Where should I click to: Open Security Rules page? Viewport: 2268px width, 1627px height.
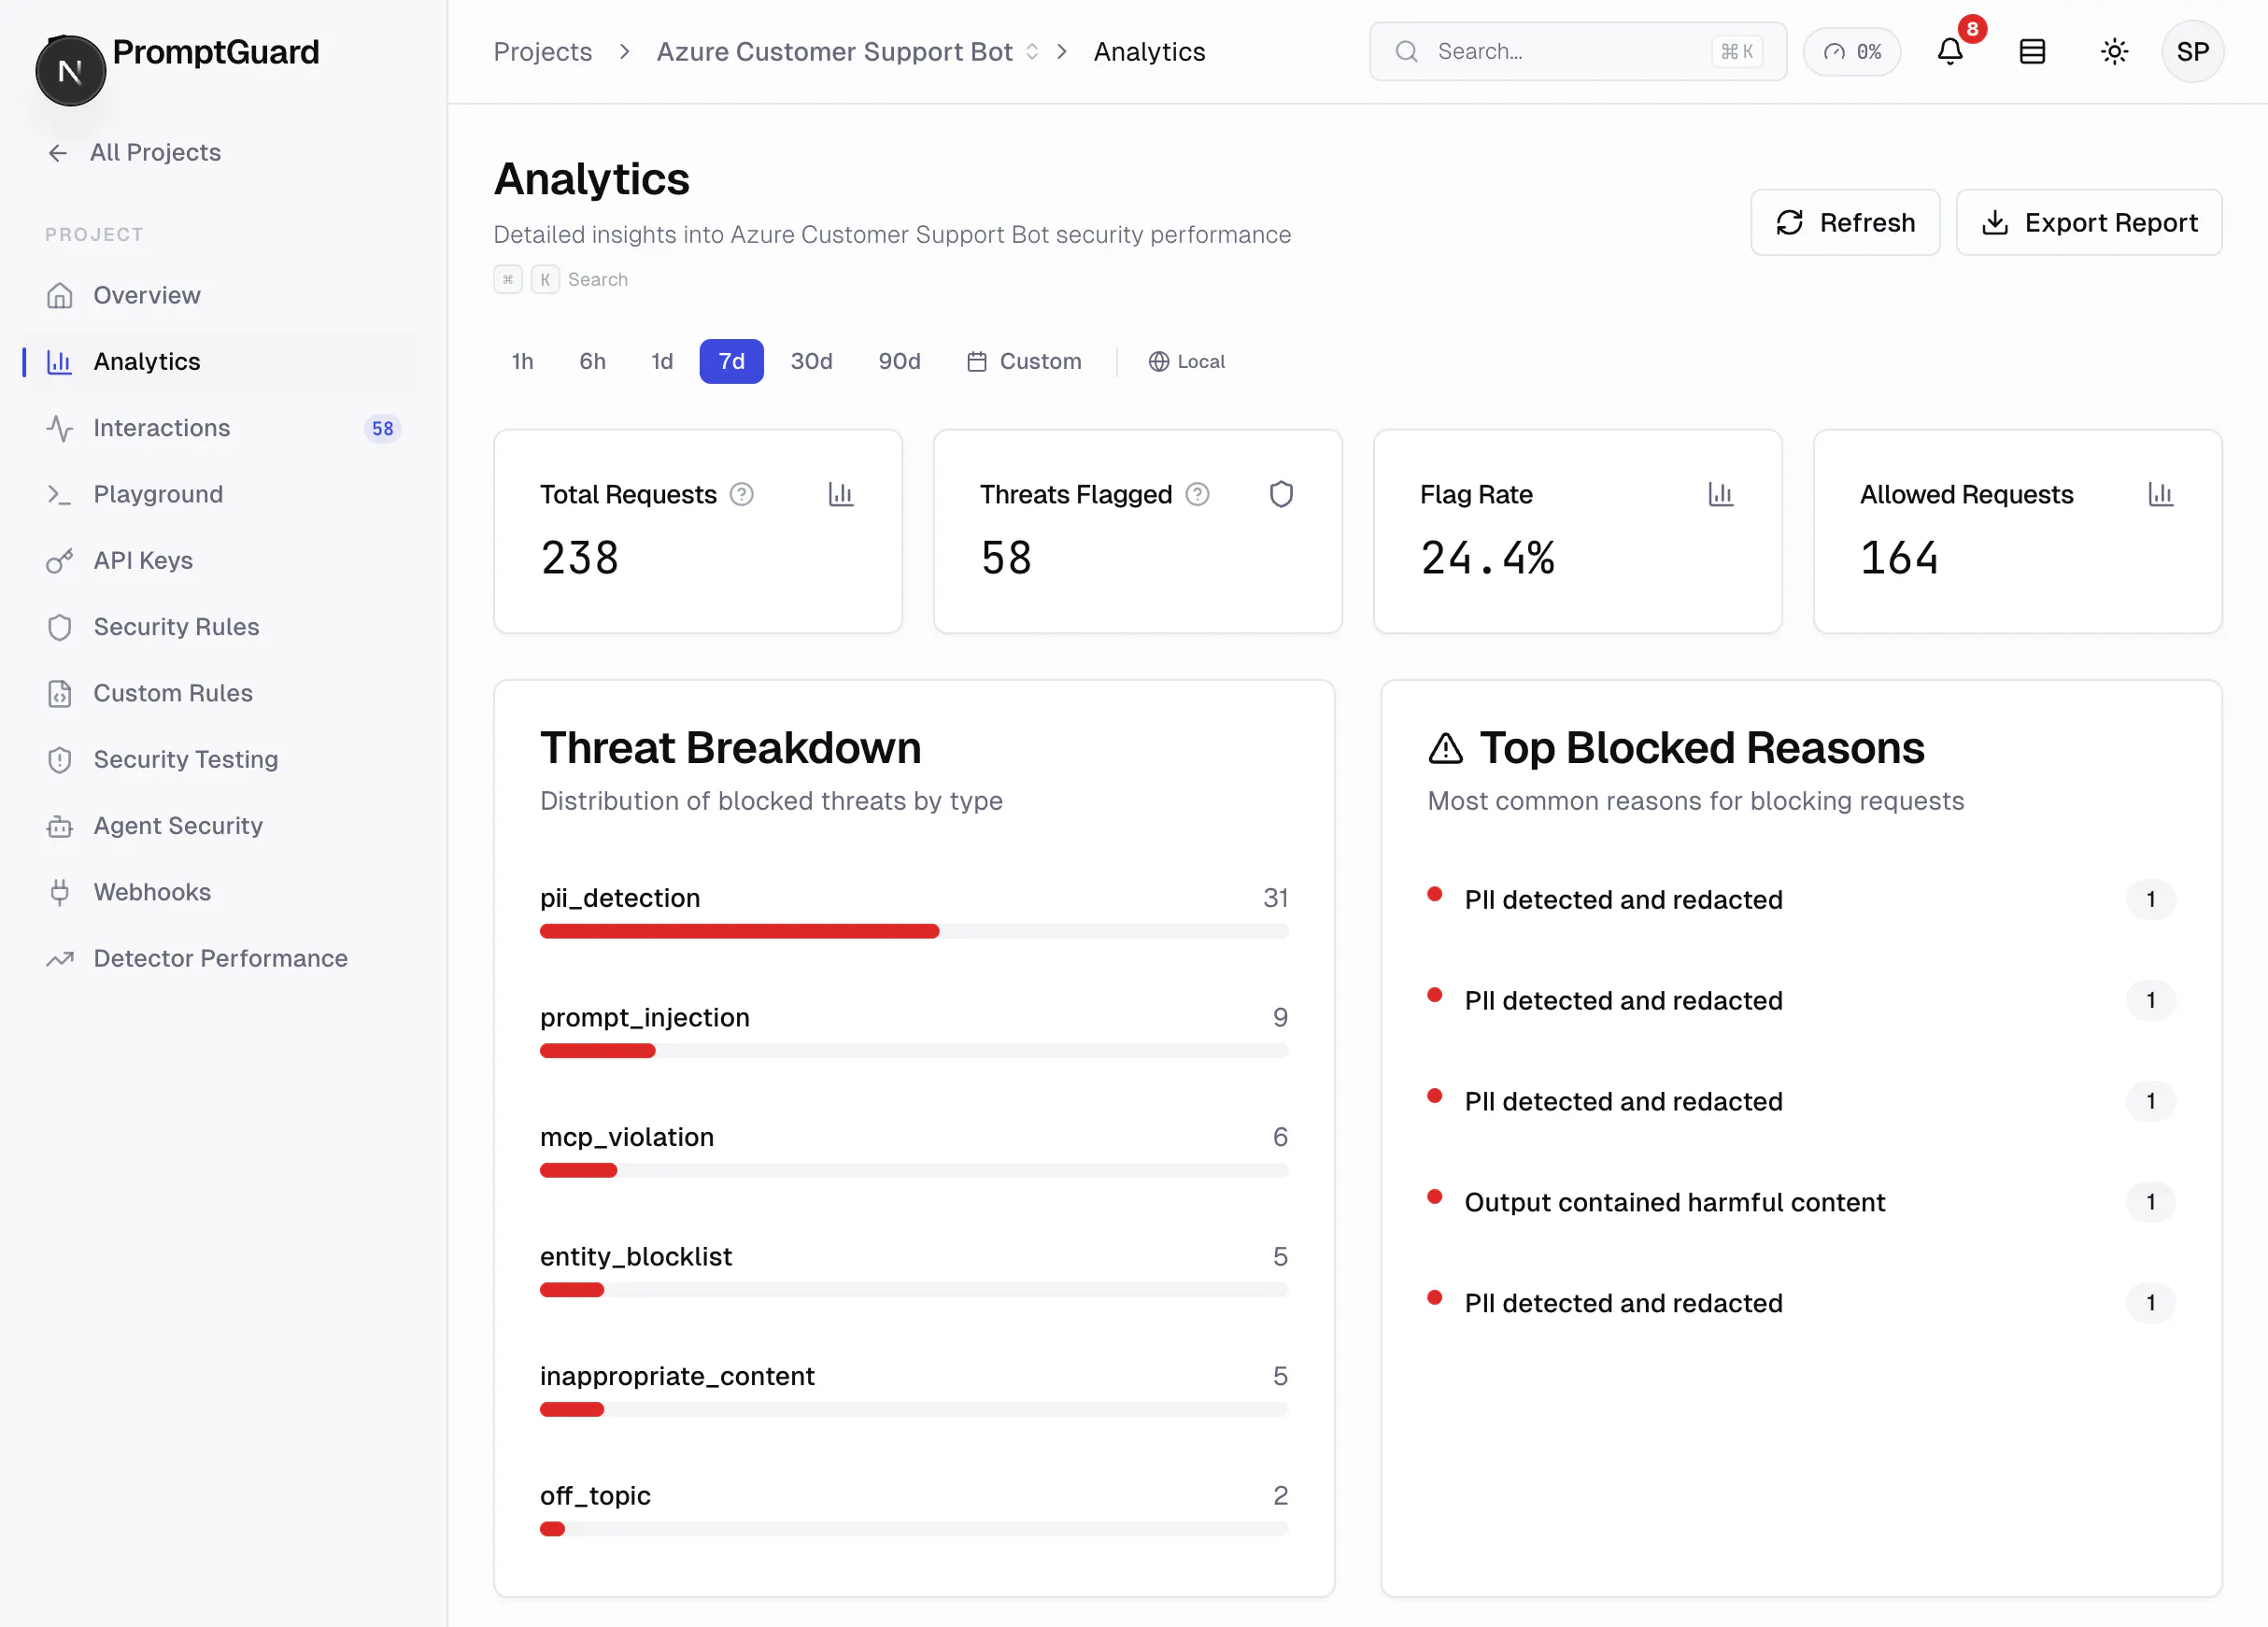222,627
